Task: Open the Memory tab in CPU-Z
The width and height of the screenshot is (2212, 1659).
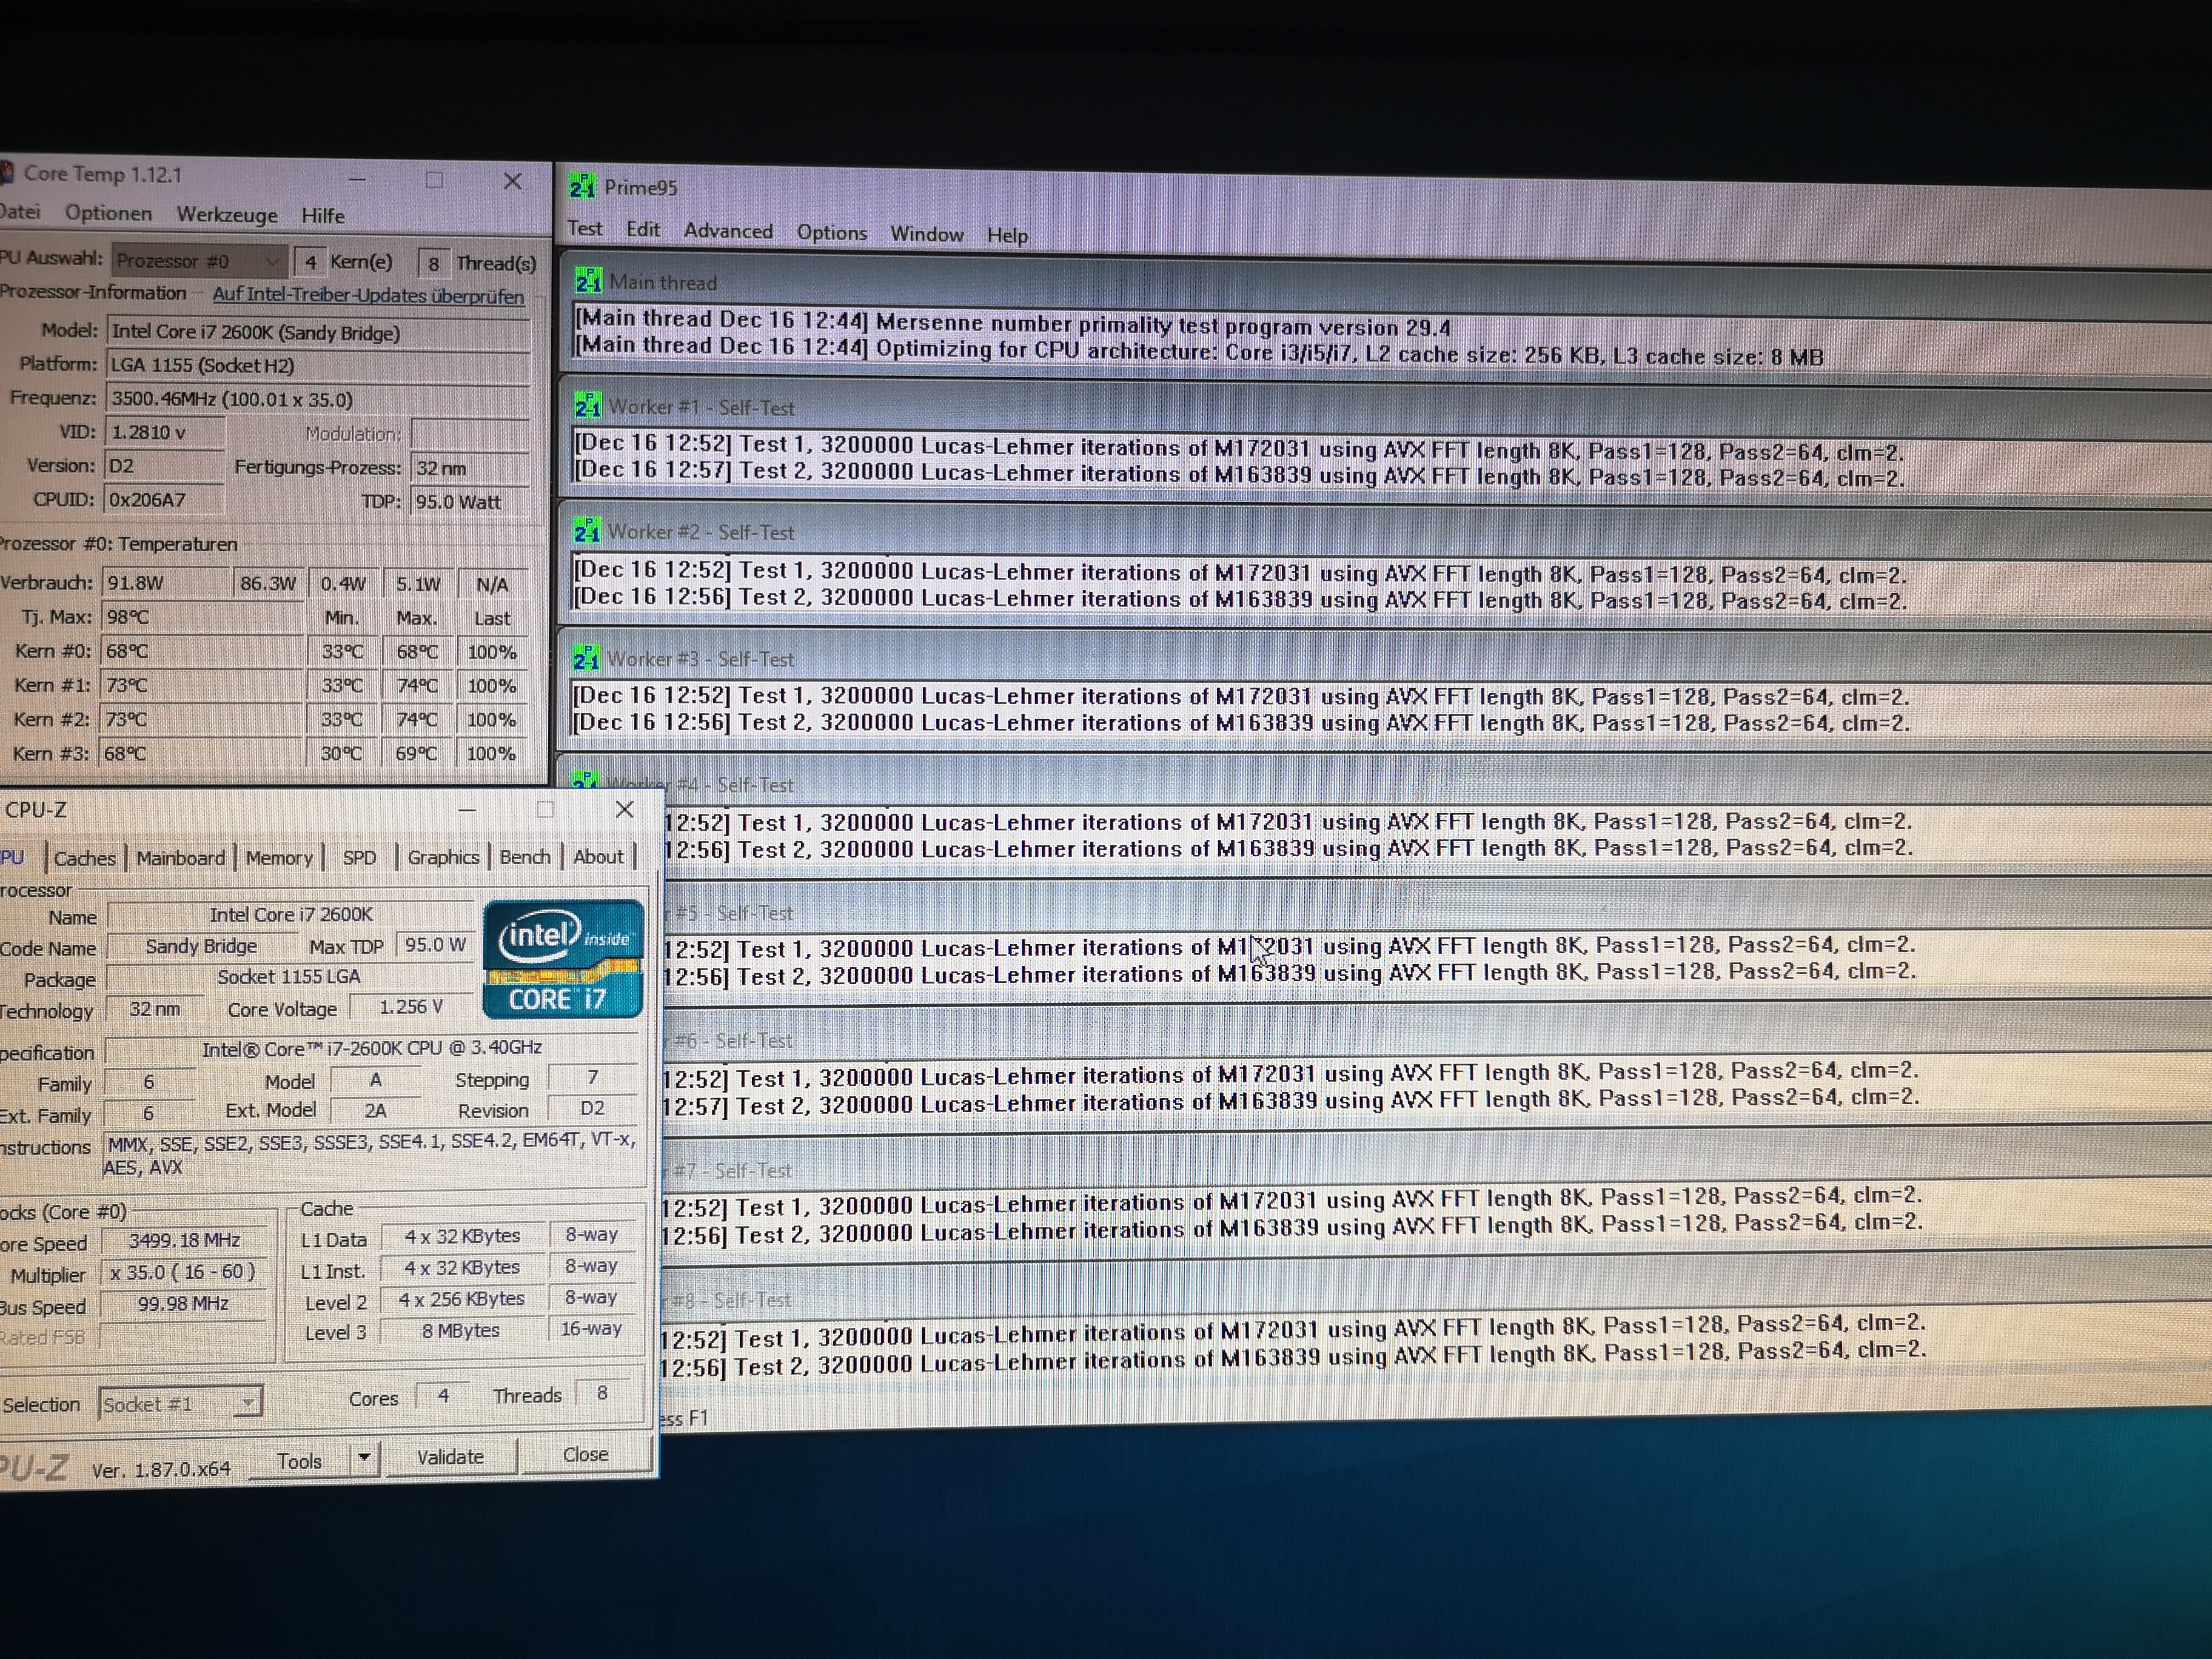Action: pos(279,858)
